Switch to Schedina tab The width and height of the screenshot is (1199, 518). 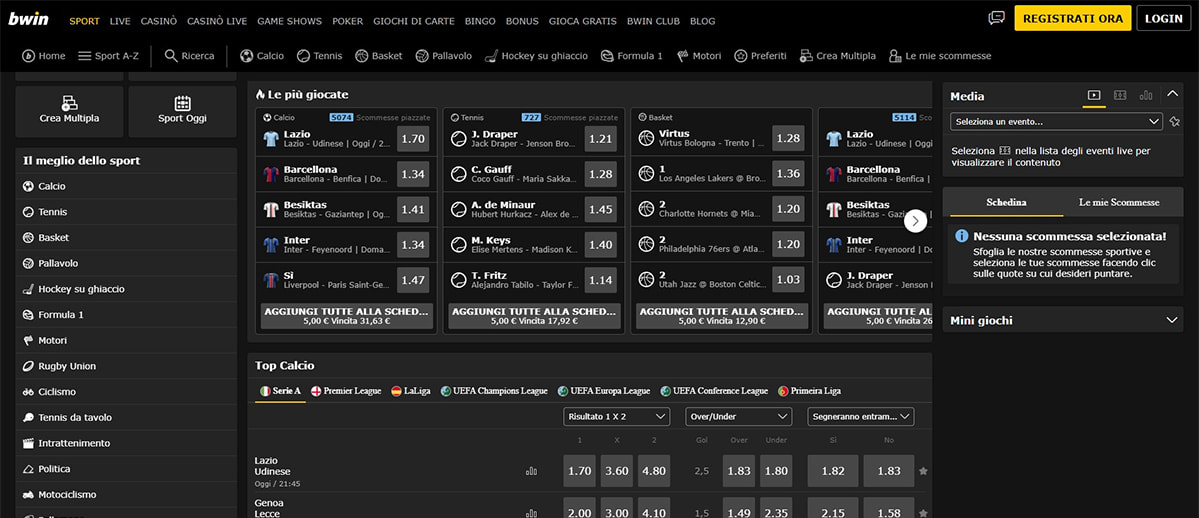coord(1006,203)
